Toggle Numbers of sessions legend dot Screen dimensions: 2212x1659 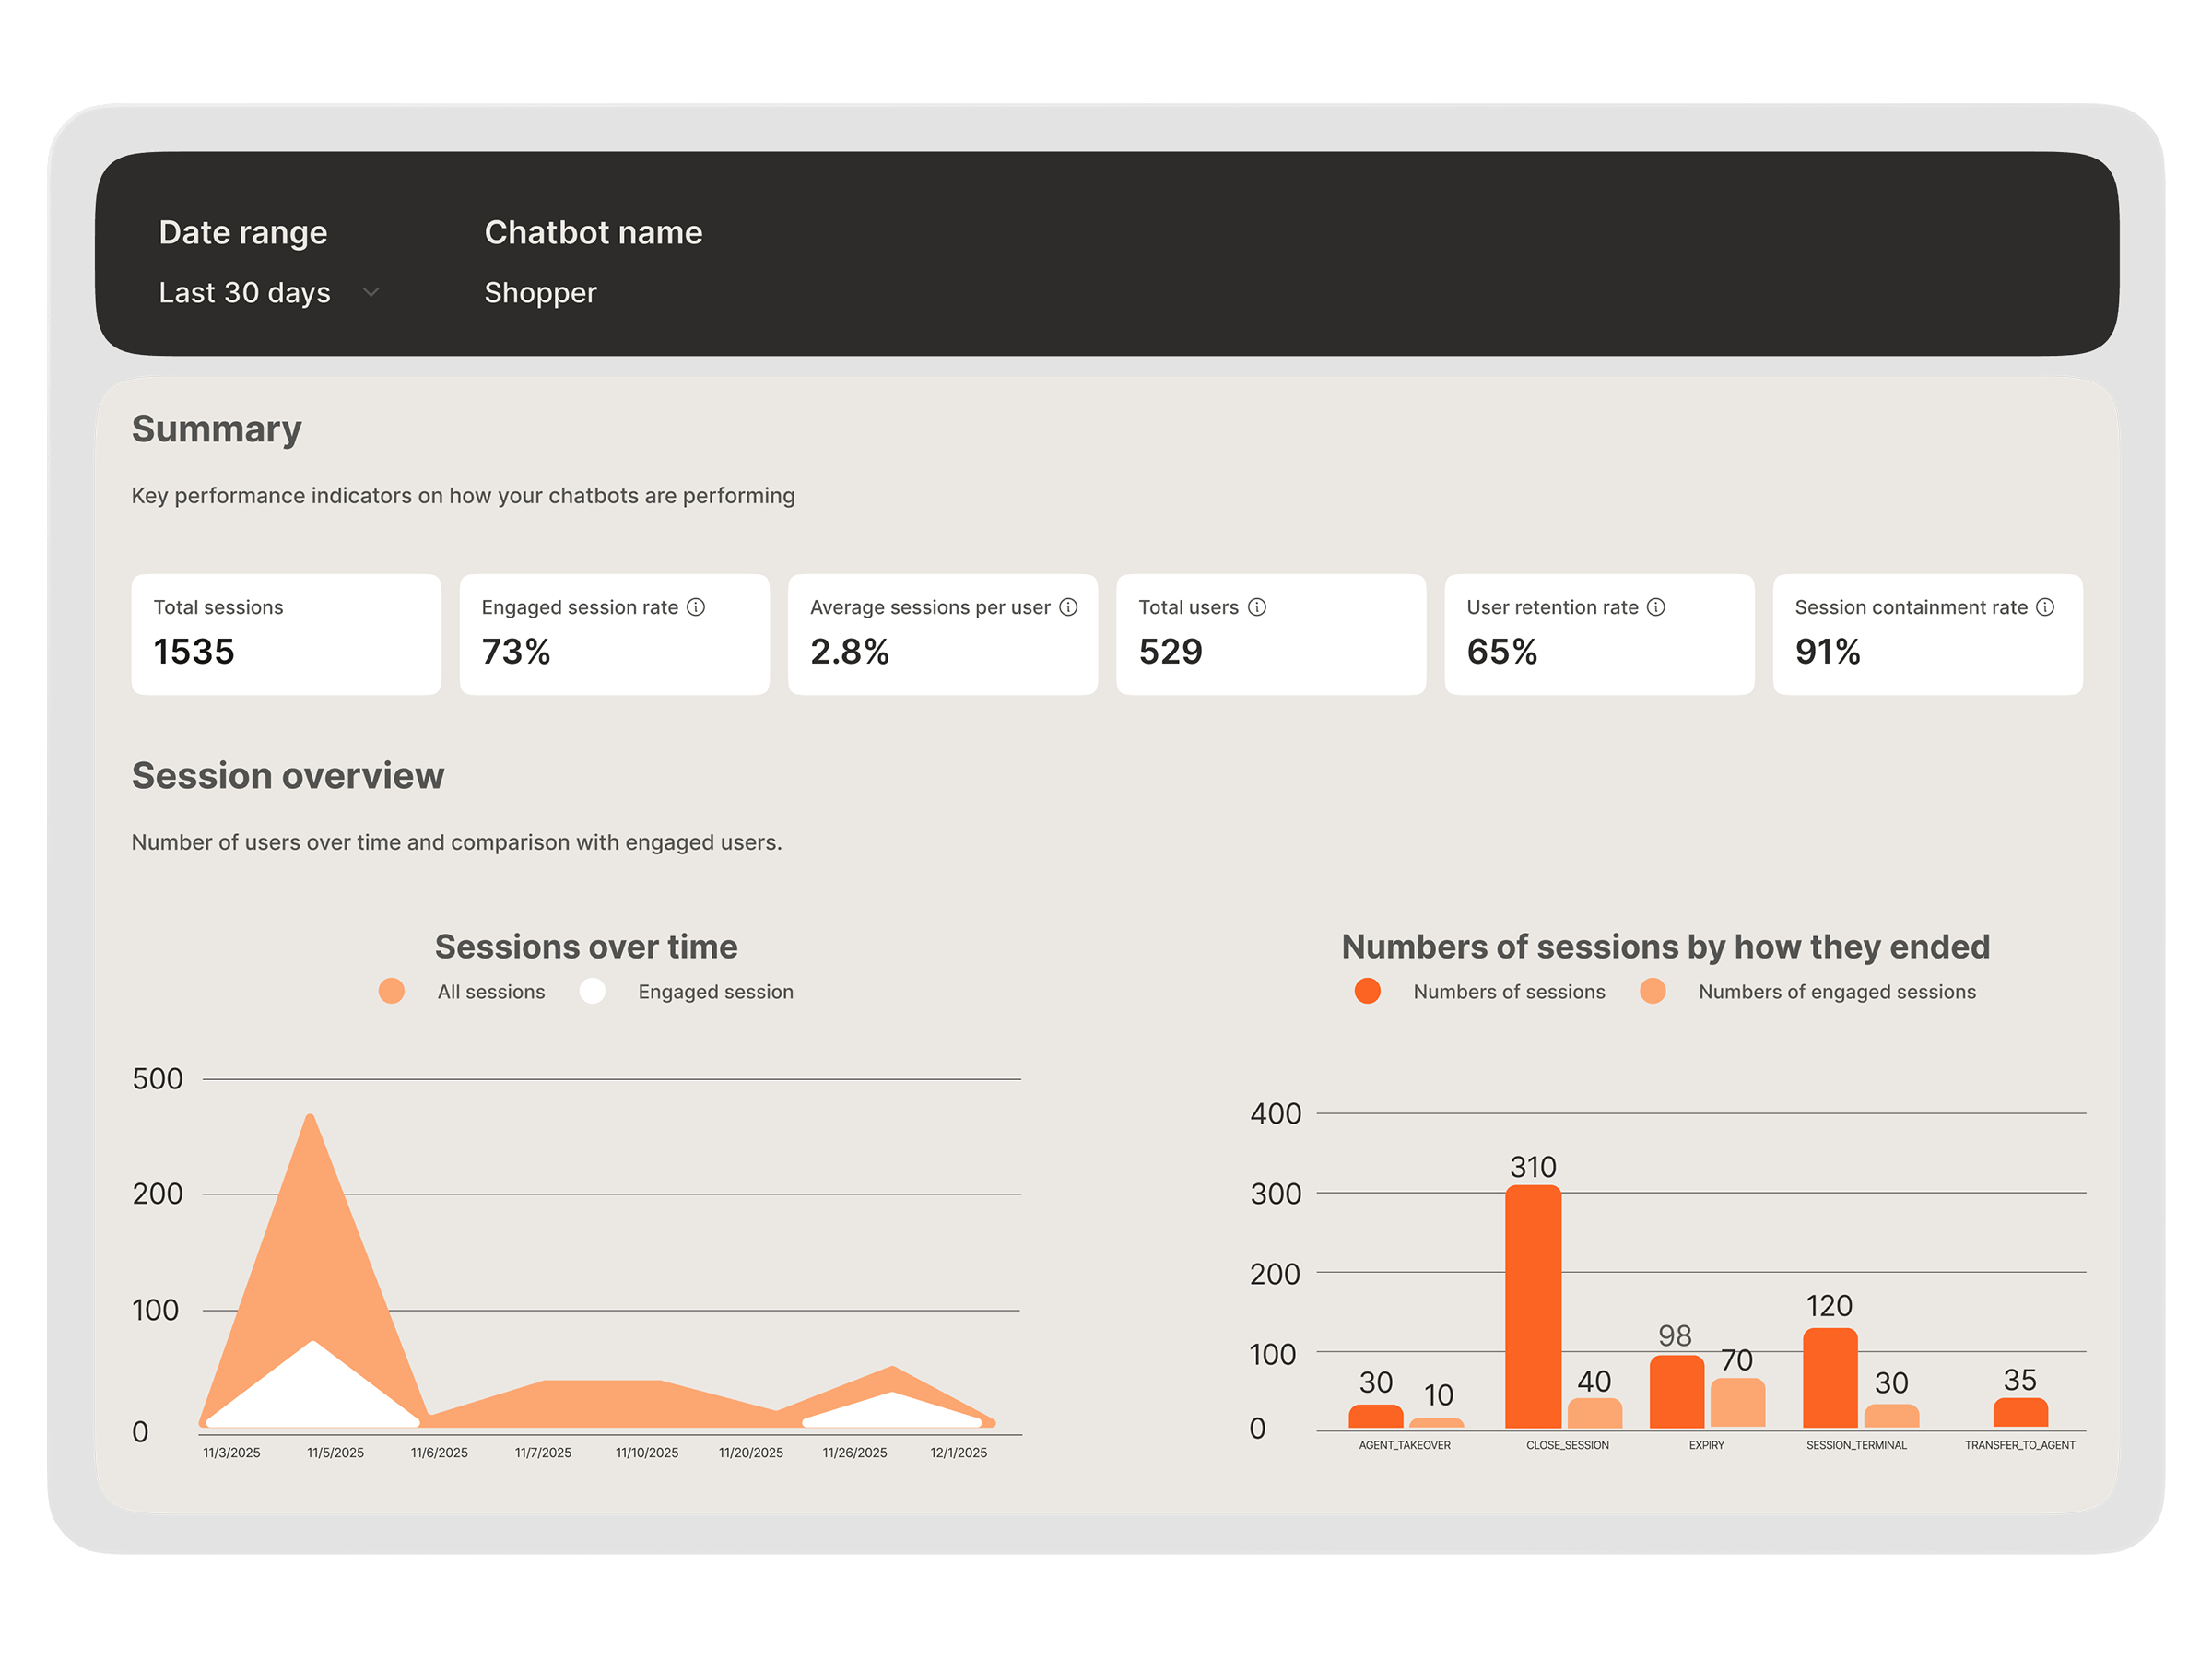tap(1367, 991)
